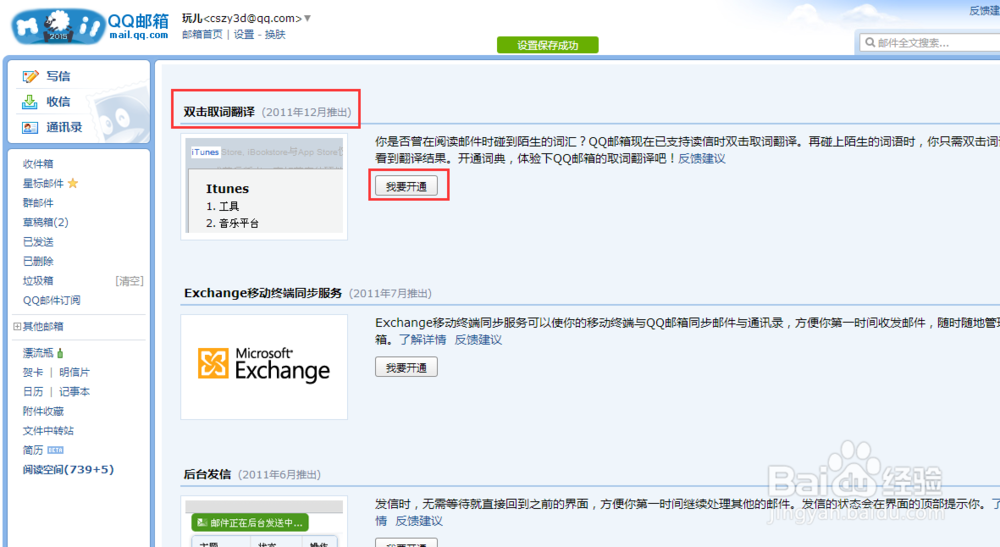This screenshot has width=1000, height=547.
Task: Open 邮箱首页 link in header
Action: pos(202,34)
